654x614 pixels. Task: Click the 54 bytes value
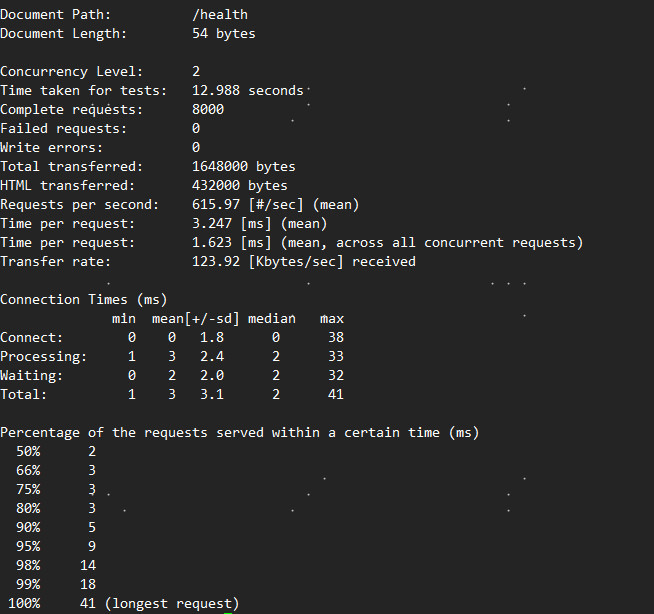pyautogui.click(x=223, y=34)
